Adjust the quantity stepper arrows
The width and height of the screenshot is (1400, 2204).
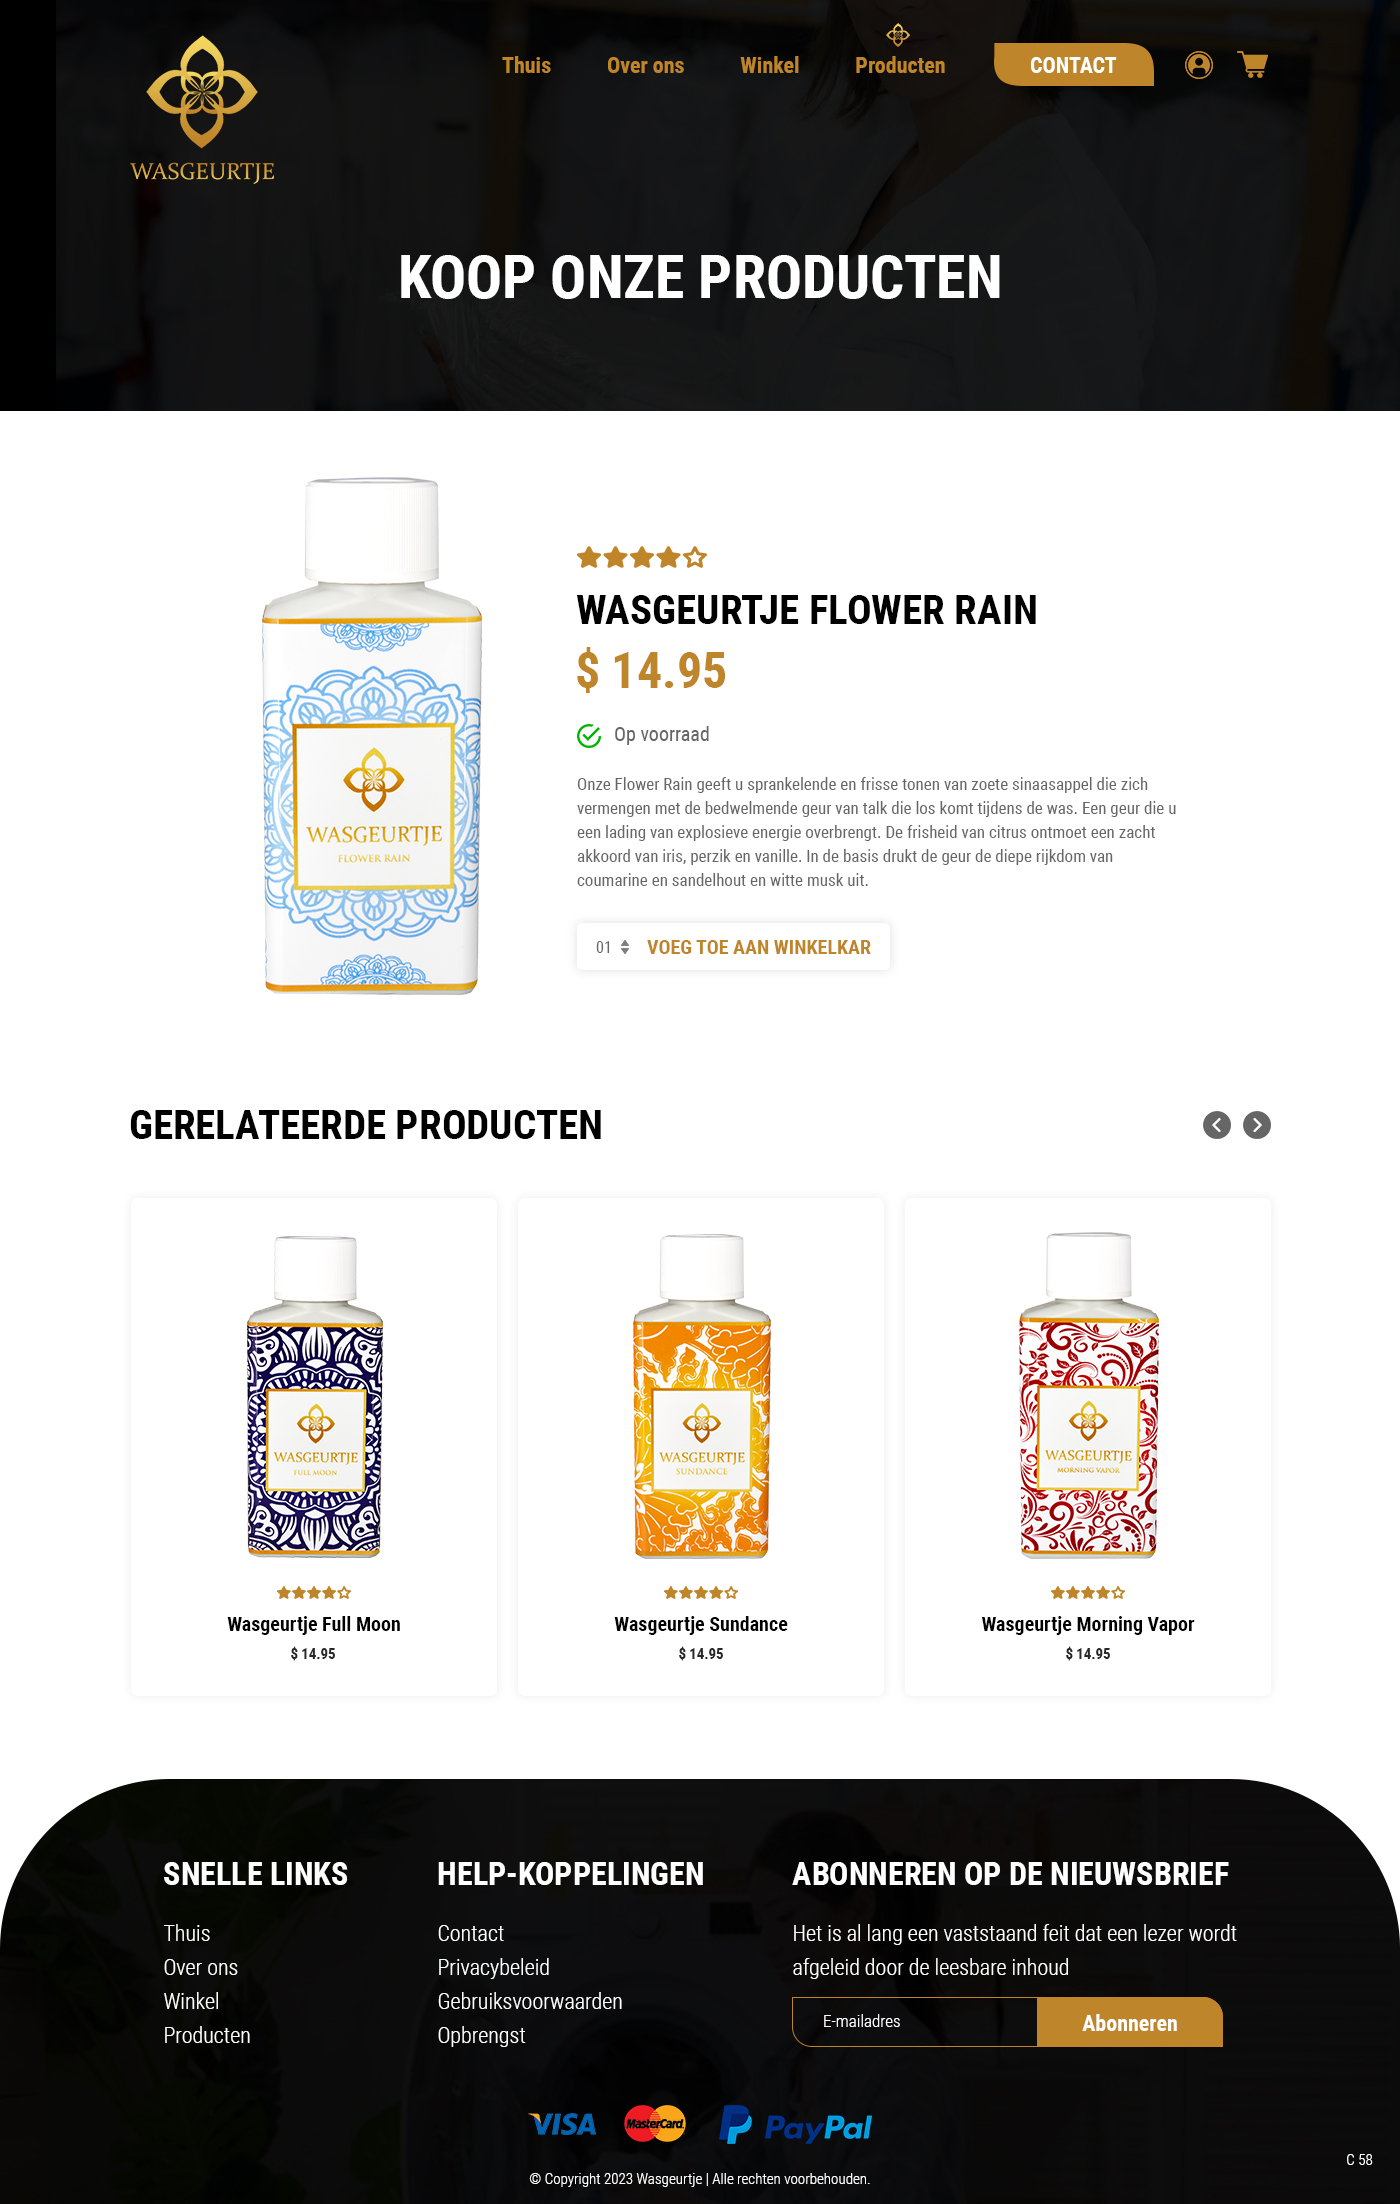pos(625,947)
